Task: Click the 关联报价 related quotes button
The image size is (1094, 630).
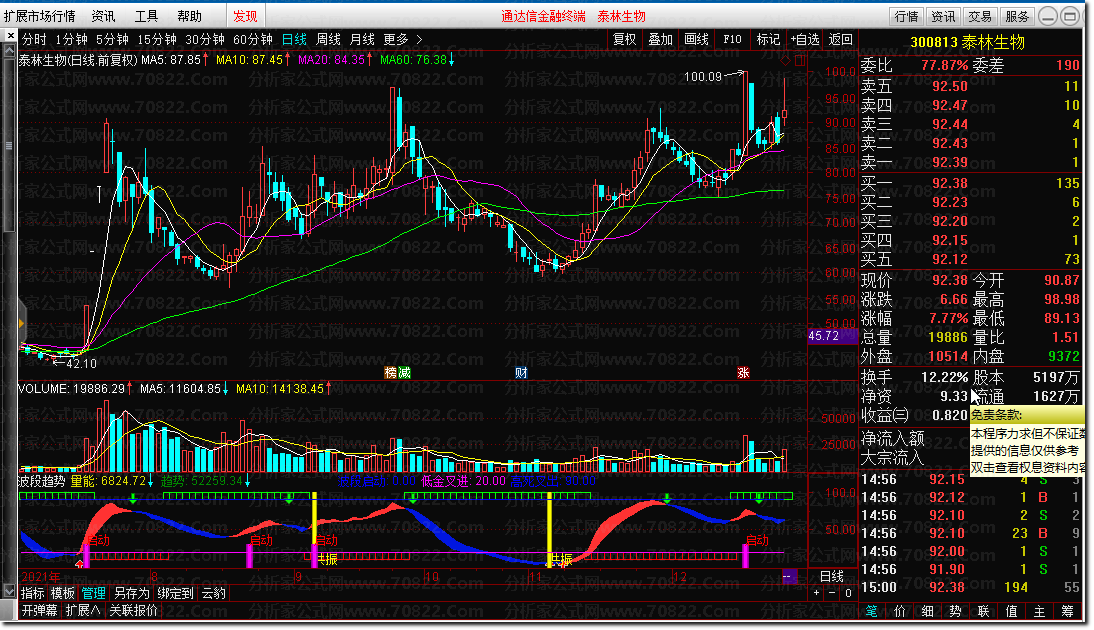Action: 133,610
